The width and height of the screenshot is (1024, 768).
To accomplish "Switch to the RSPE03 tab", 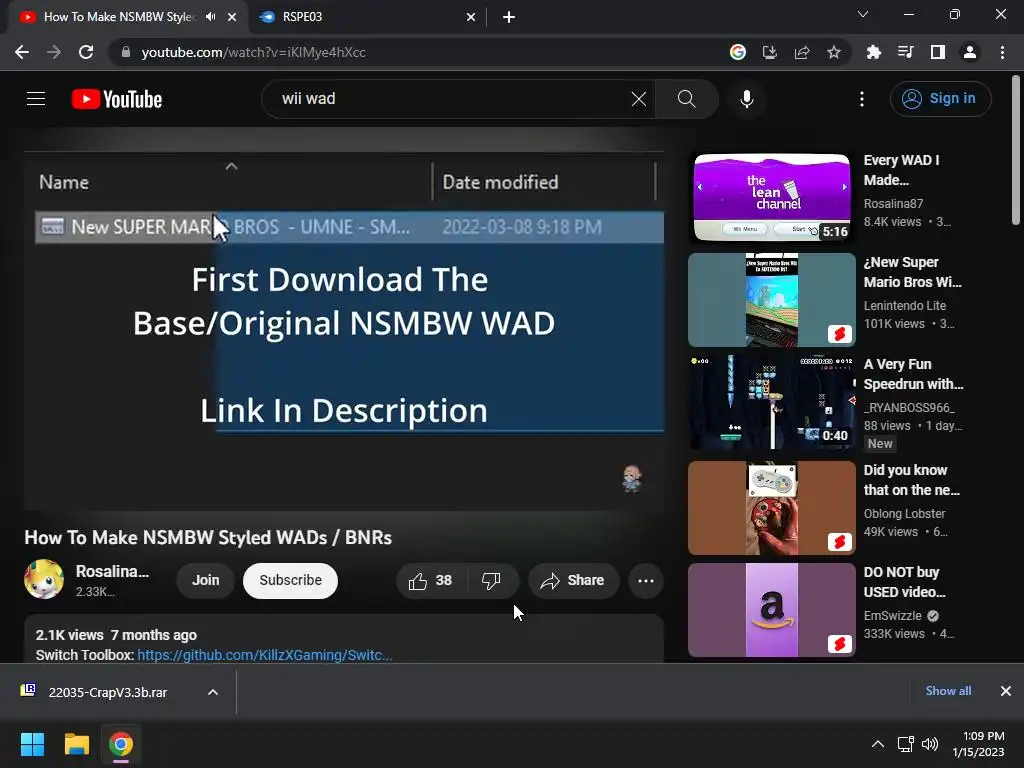I will 368,17.
